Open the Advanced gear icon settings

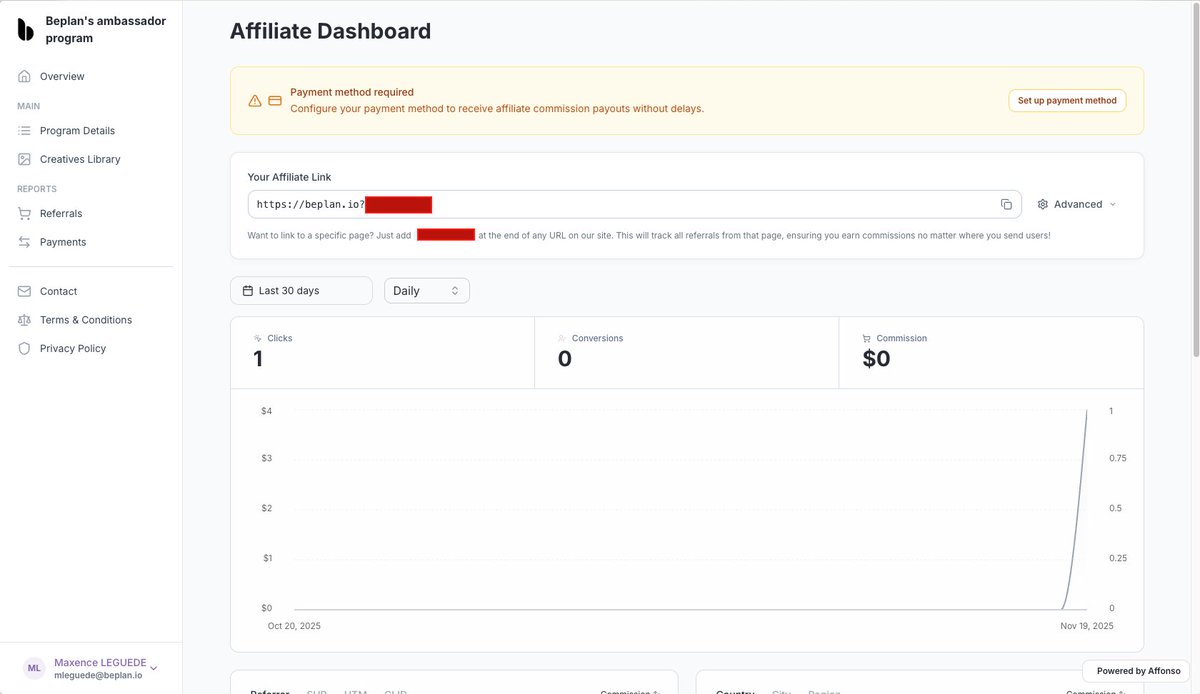(x=1043, y=203)
